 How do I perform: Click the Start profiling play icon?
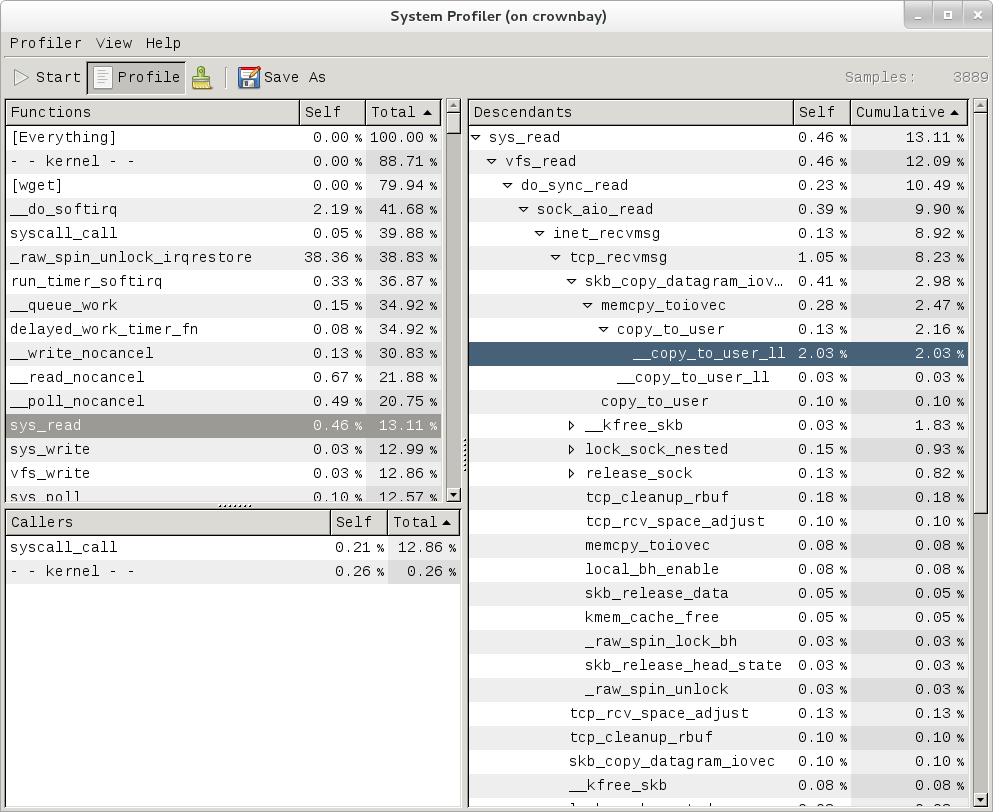point(20,77)
